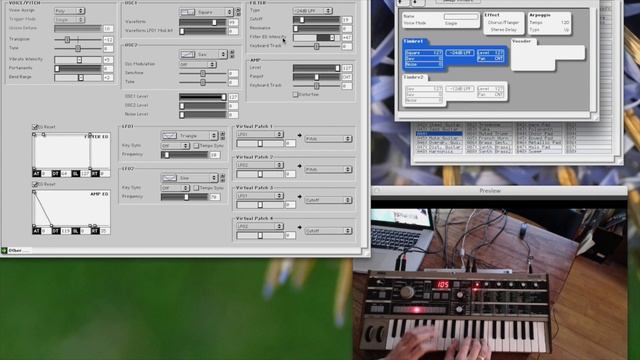
Task: Click the Portamento slider
Action: coord(78,69)
